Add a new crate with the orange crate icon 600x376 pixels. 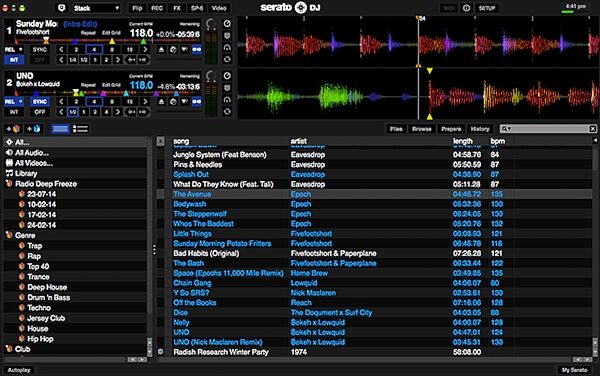13,129
